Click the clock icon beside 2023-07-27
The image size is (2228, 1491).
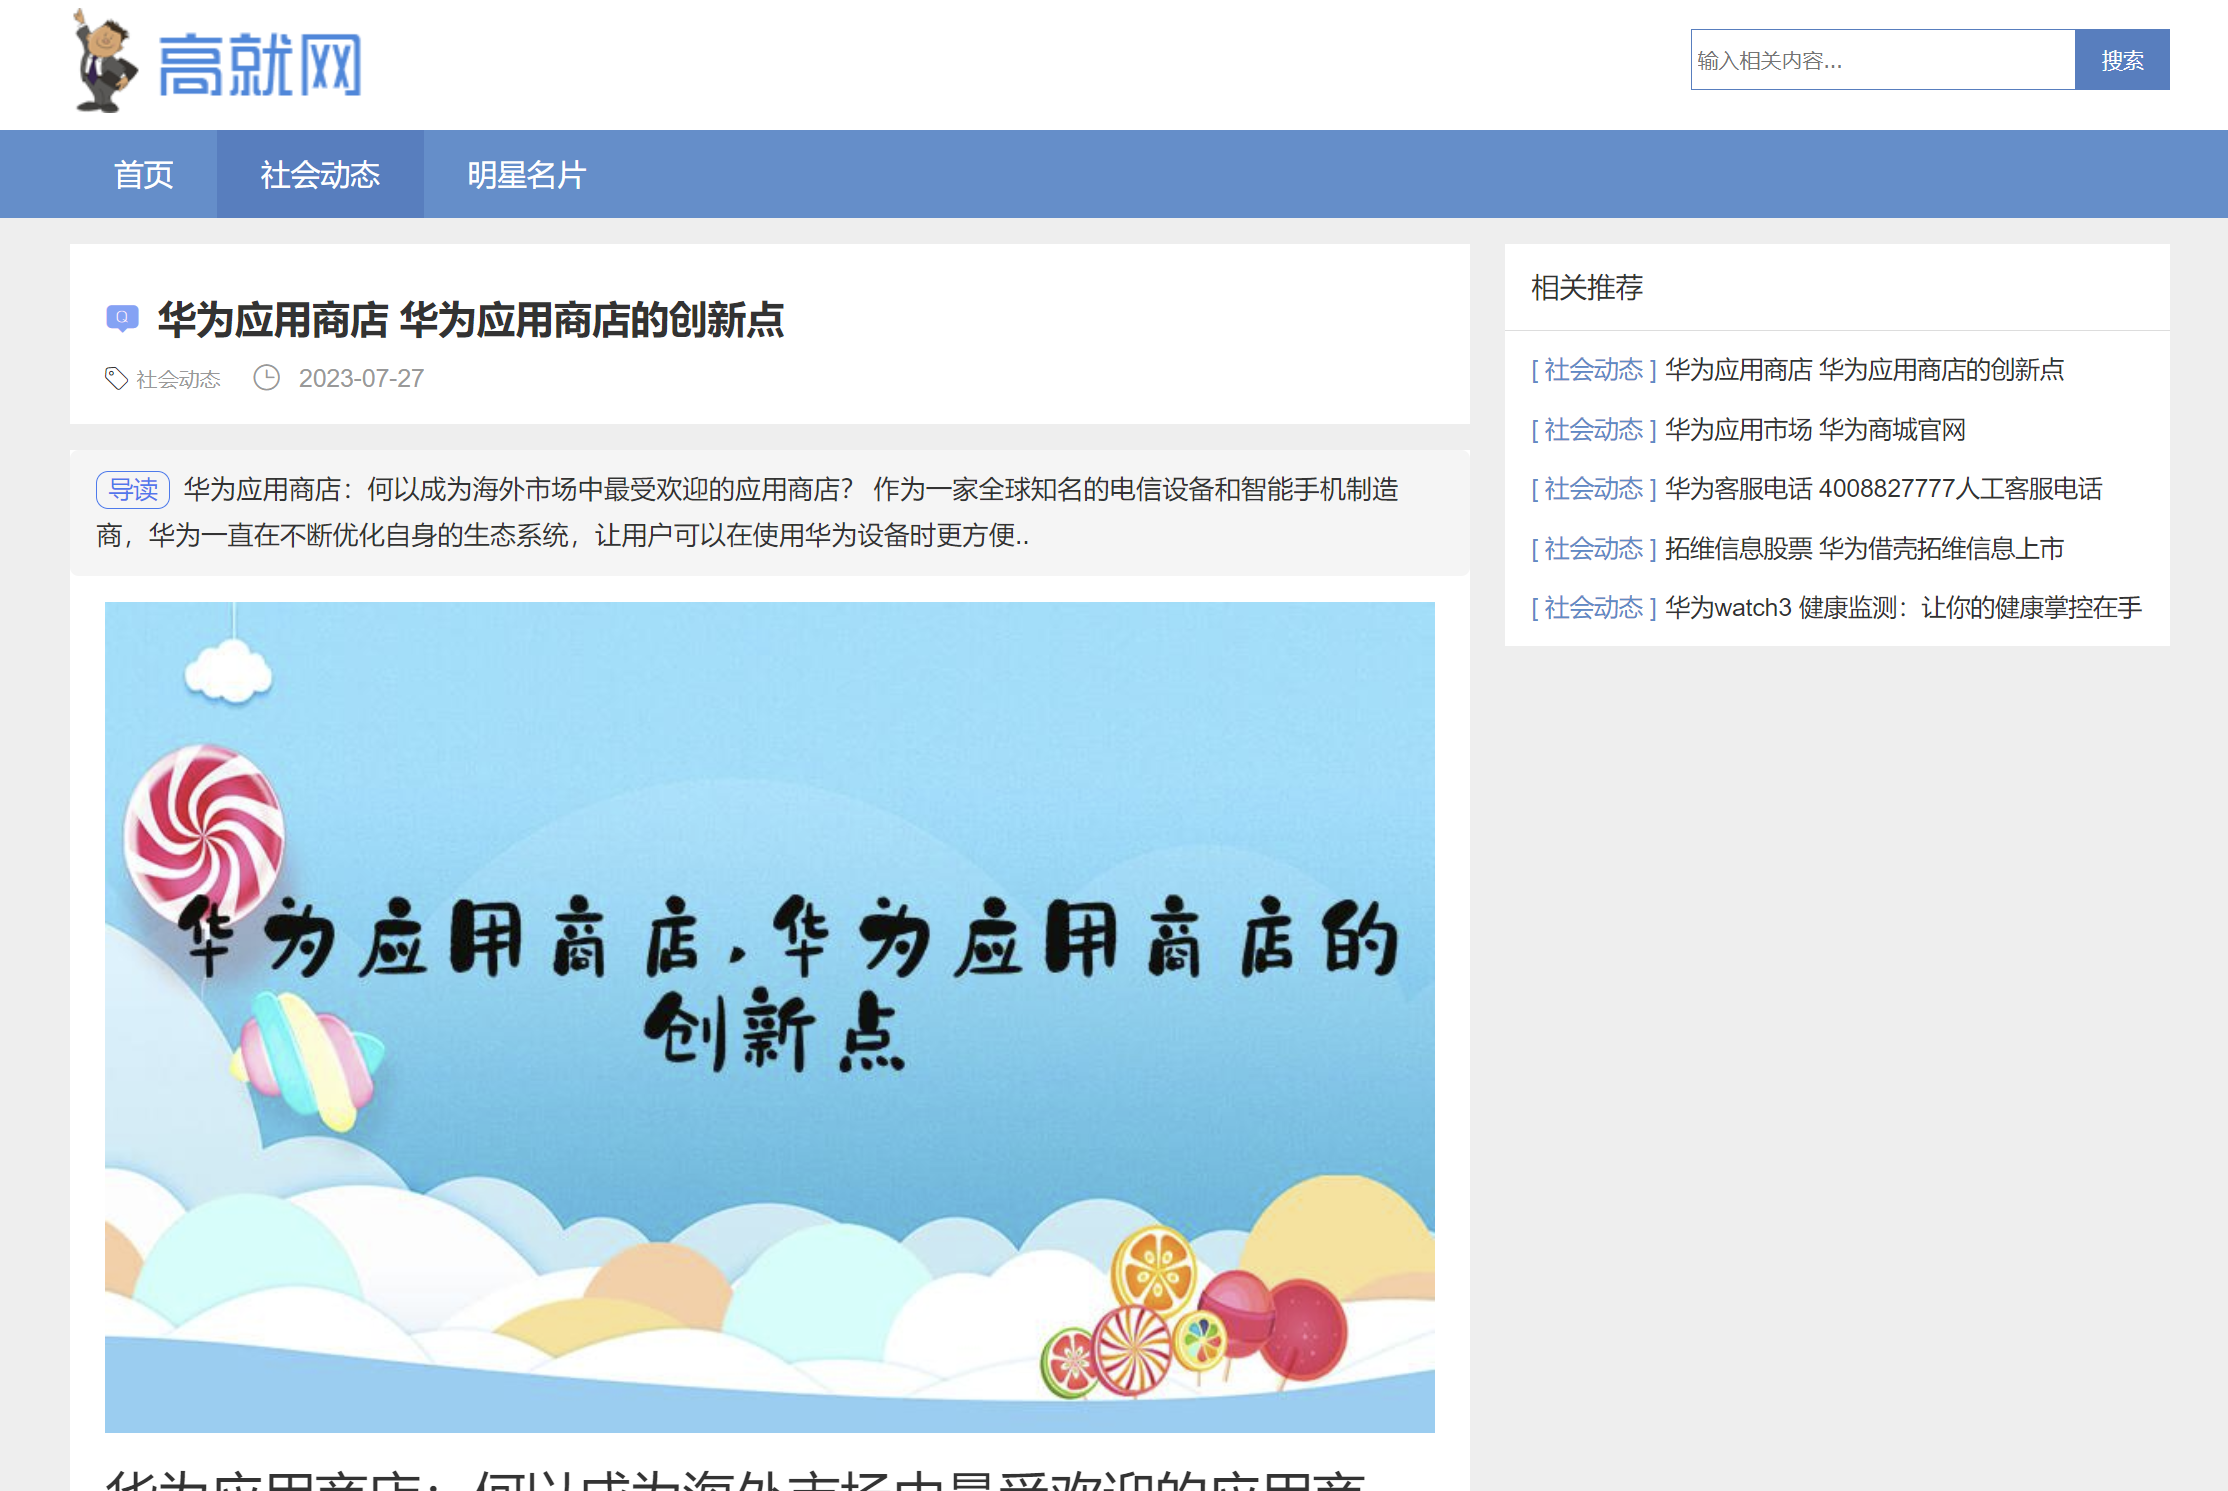tap(266, 378)
